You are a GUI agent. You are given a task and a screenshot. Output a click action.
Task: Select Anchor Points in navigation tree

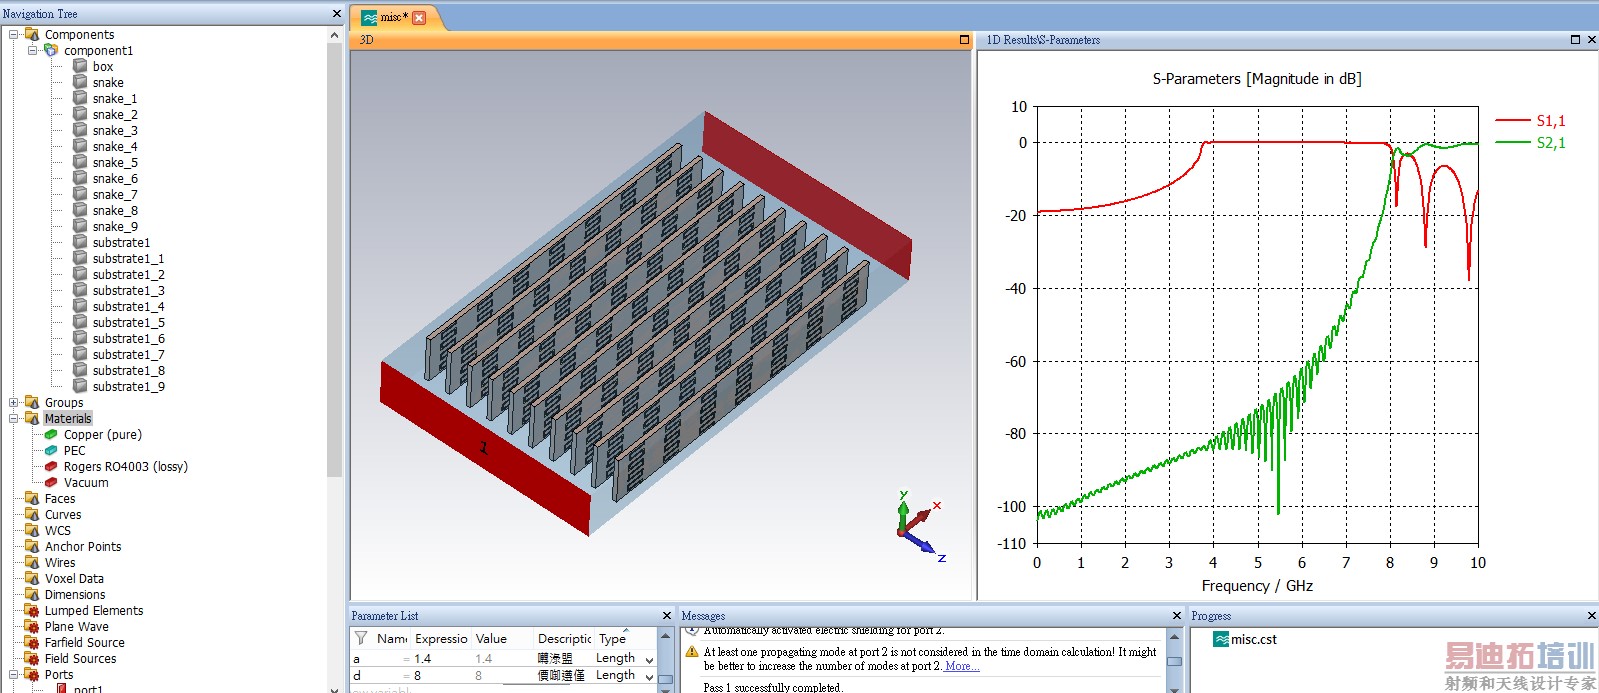(x=83, y=546)
